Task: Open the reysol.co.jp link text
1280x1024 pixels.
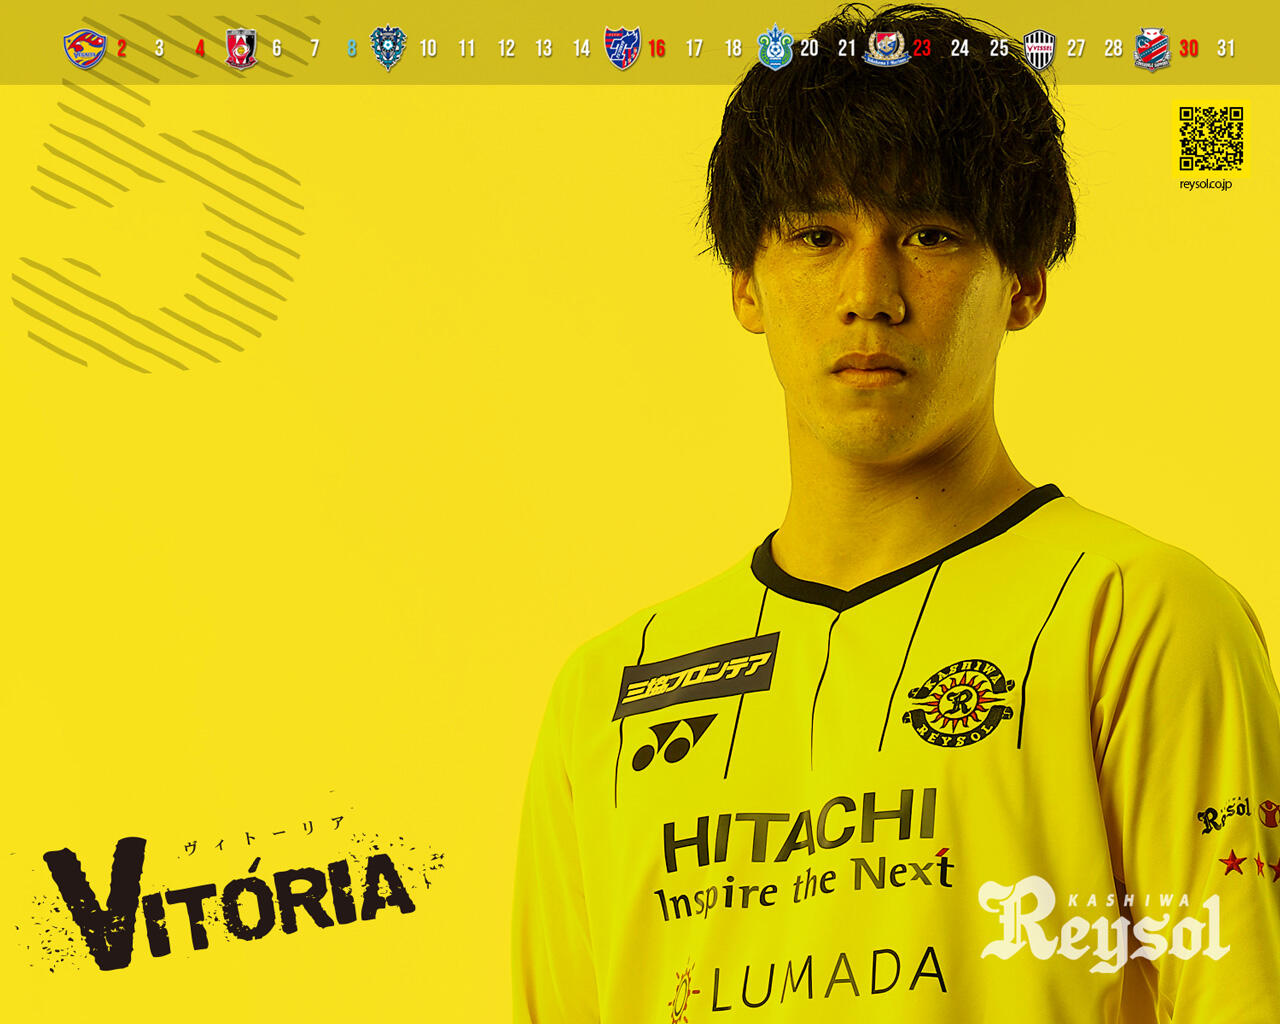Action: (x=1206, y=184)
